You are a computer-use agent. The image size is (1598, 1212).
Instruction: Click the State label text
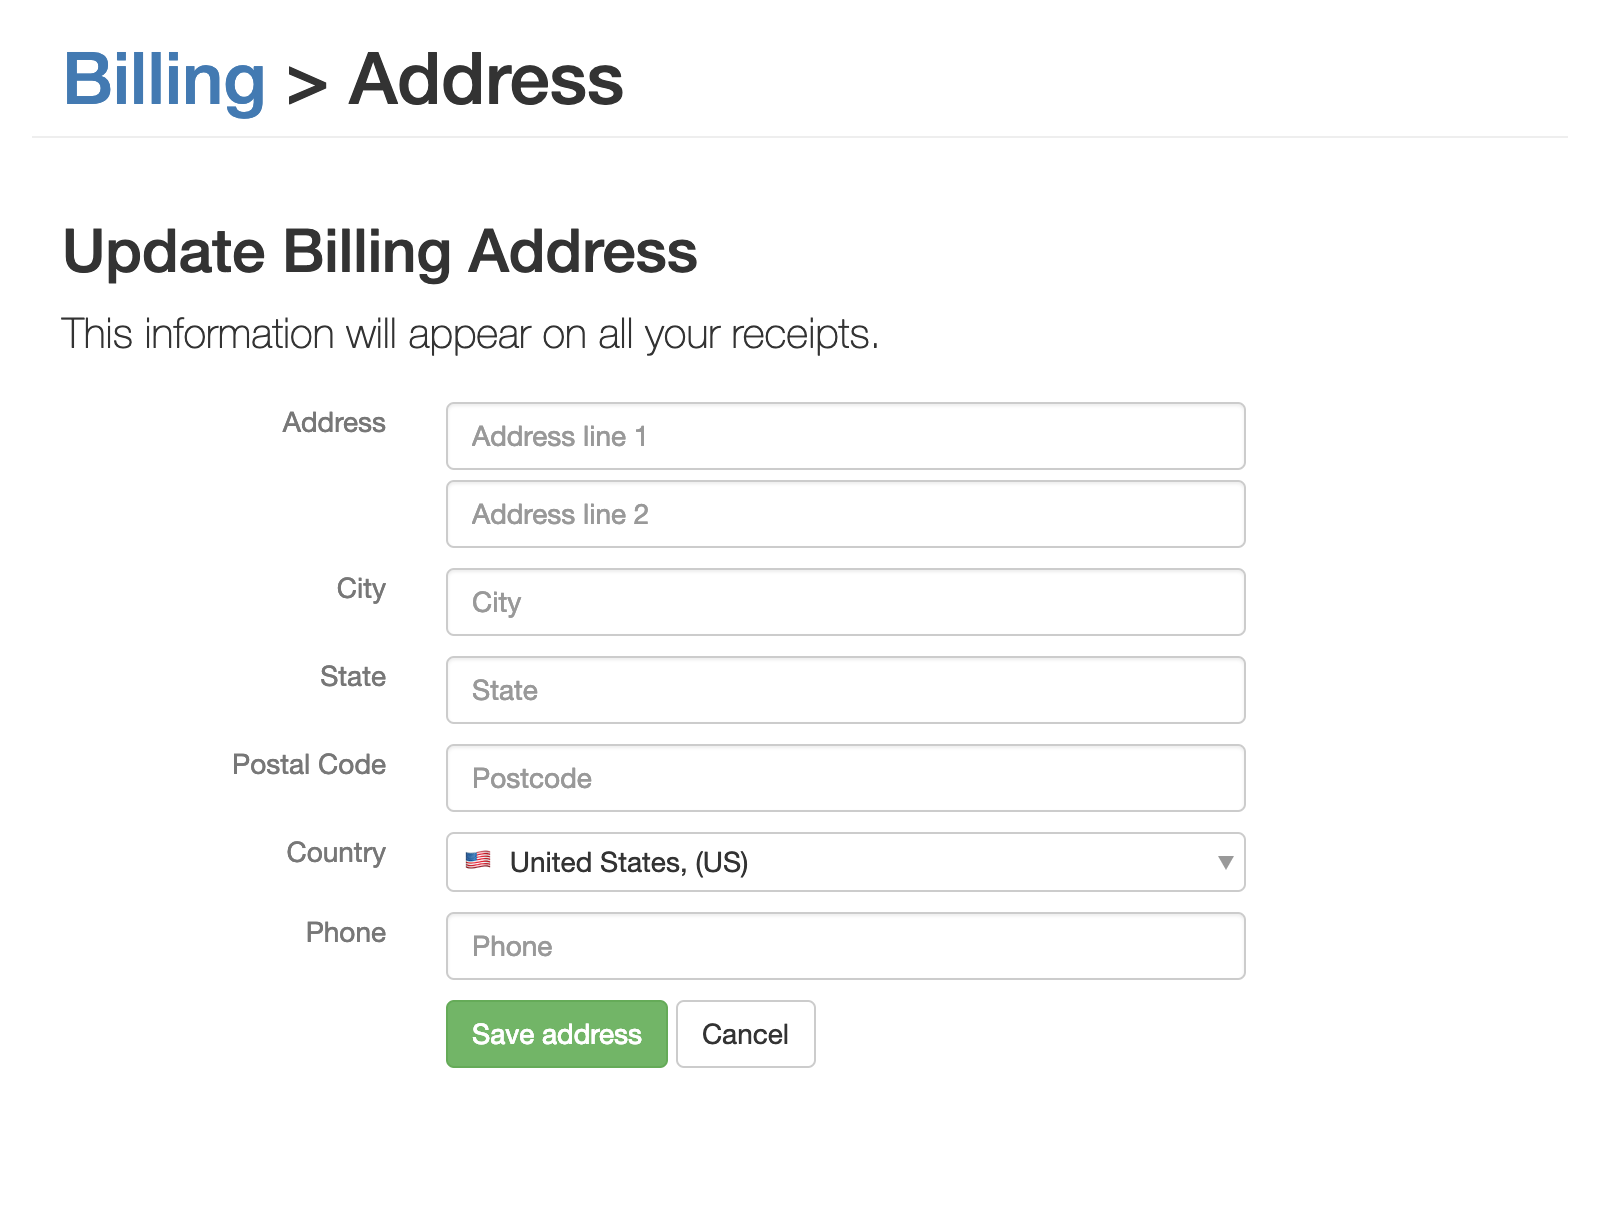coord(353,677)
